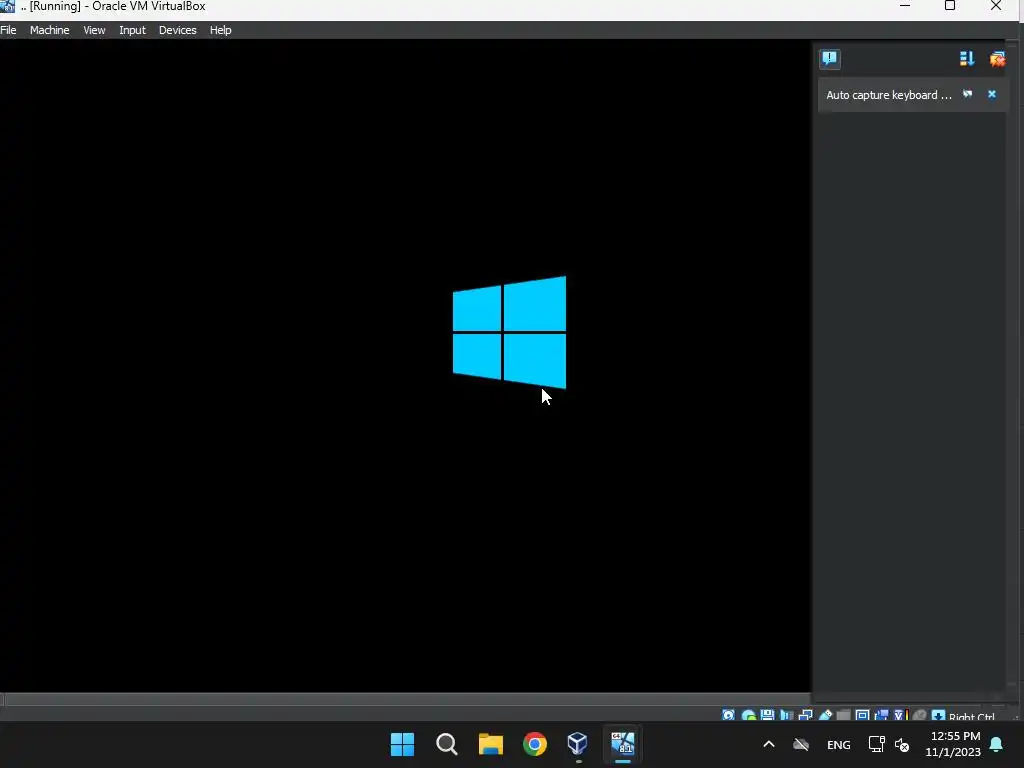Click the keyboard capture arrow icon

pos(938,716)
